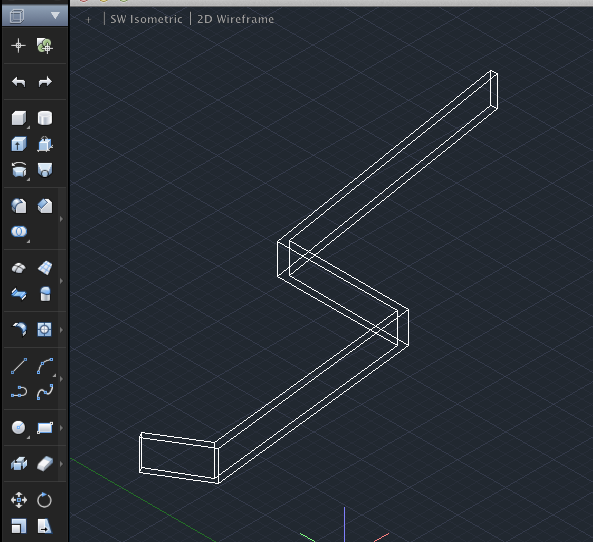Expand the flyout beside Line and Arc tools
Viewport: 593px width, 542px height.
[61, 379]
